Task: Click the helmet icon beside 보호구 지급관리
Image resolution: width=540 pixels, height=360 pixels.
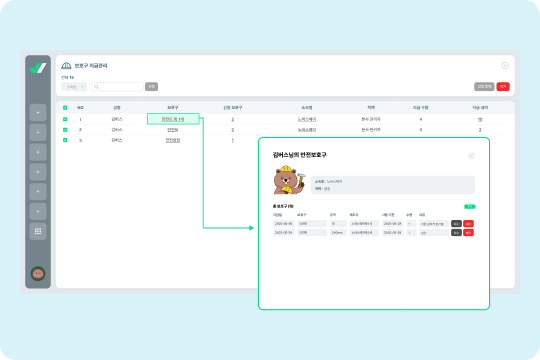Action: [x=66, y=65]
